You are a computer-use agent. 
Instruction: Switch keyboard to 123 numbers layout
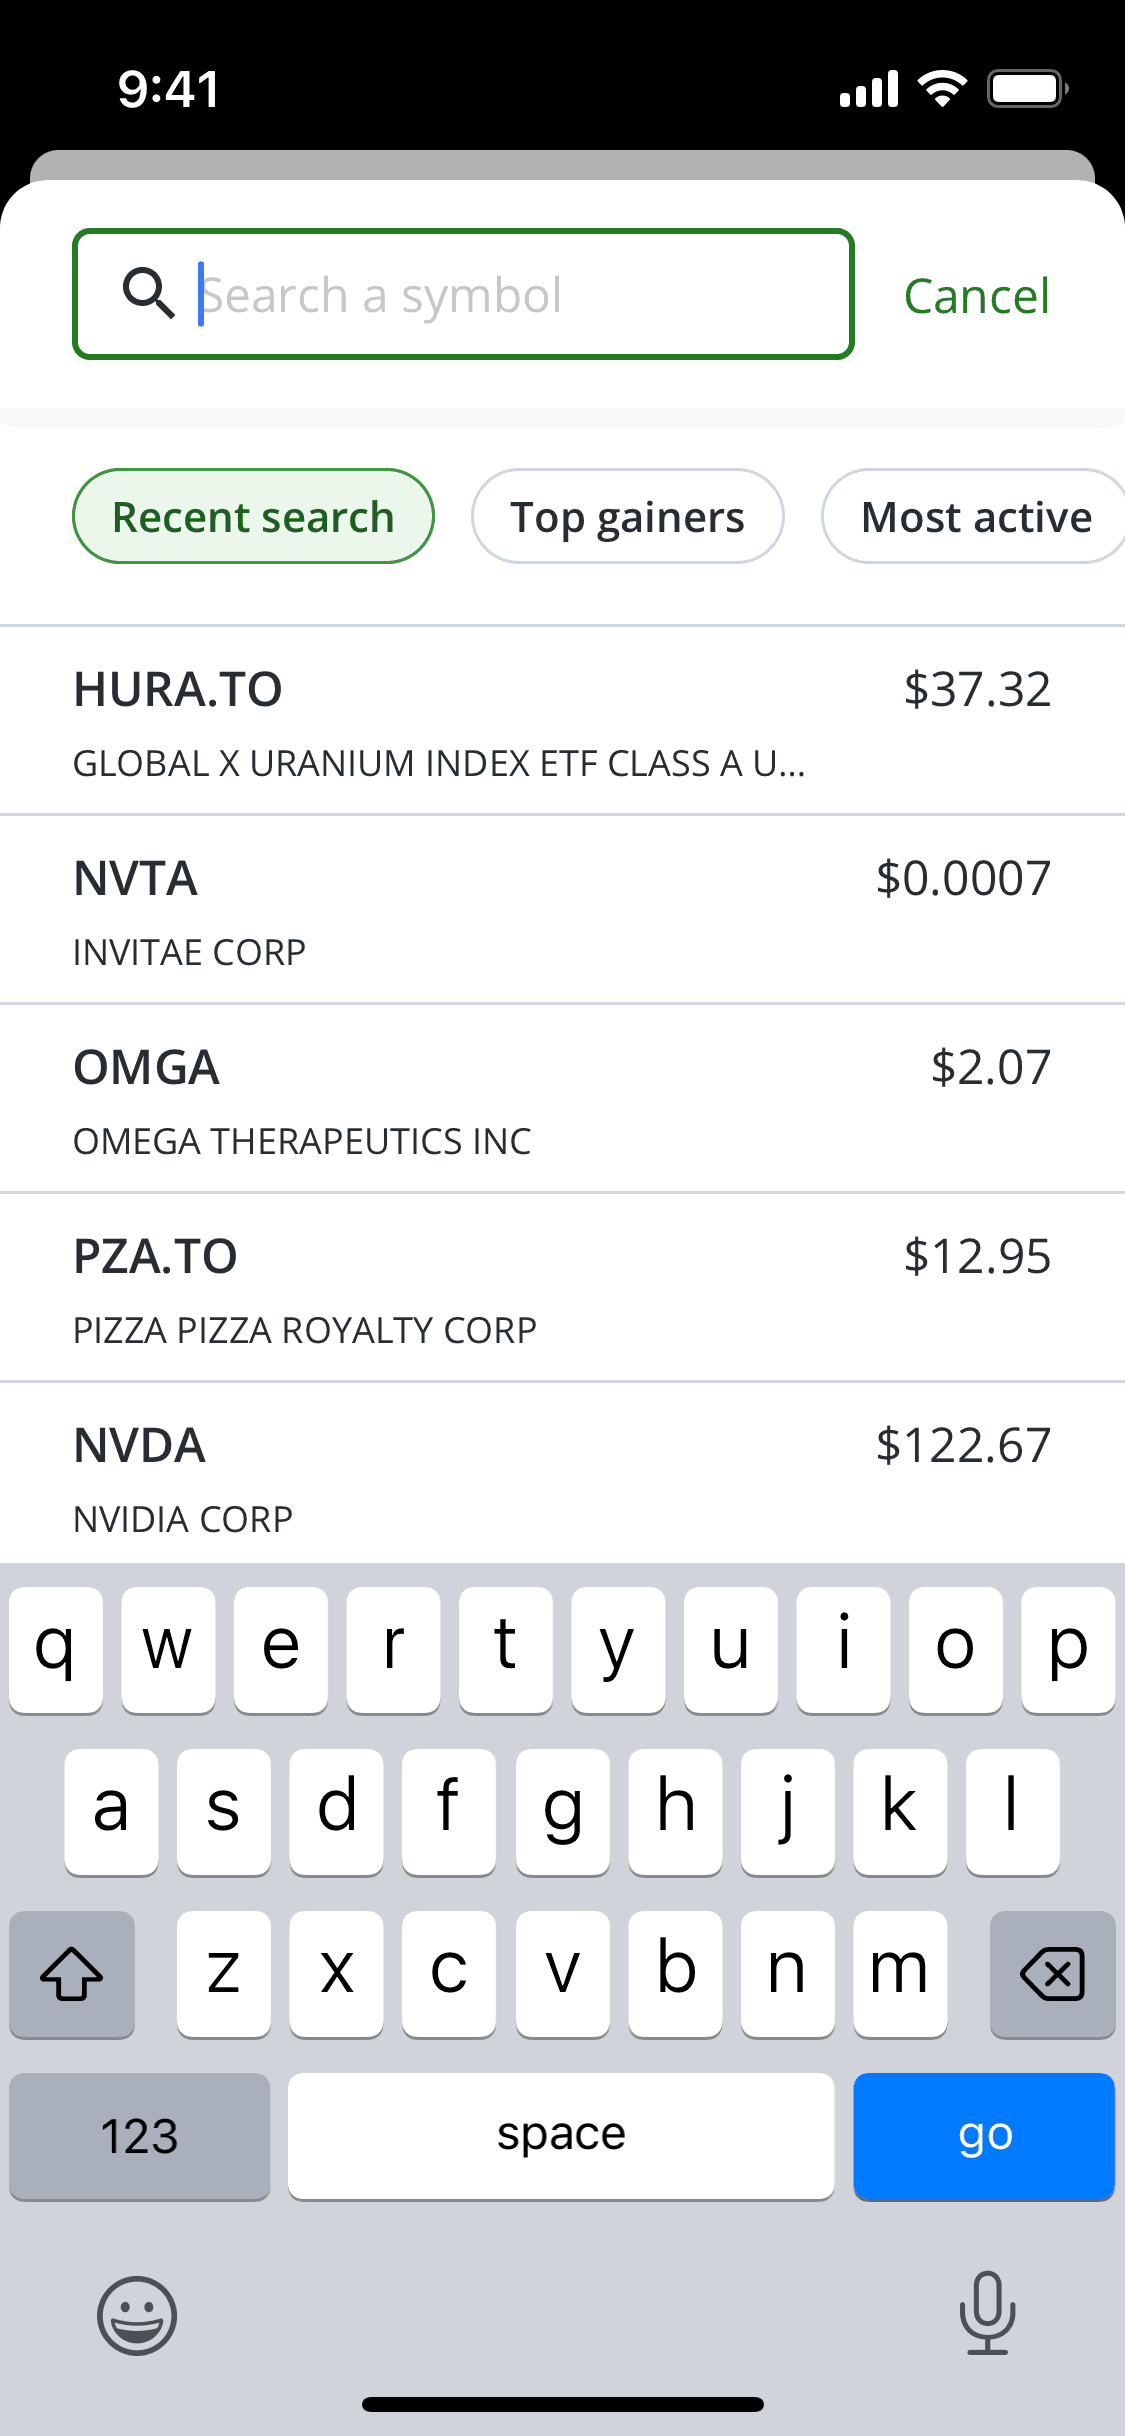tap(139, 2136)
